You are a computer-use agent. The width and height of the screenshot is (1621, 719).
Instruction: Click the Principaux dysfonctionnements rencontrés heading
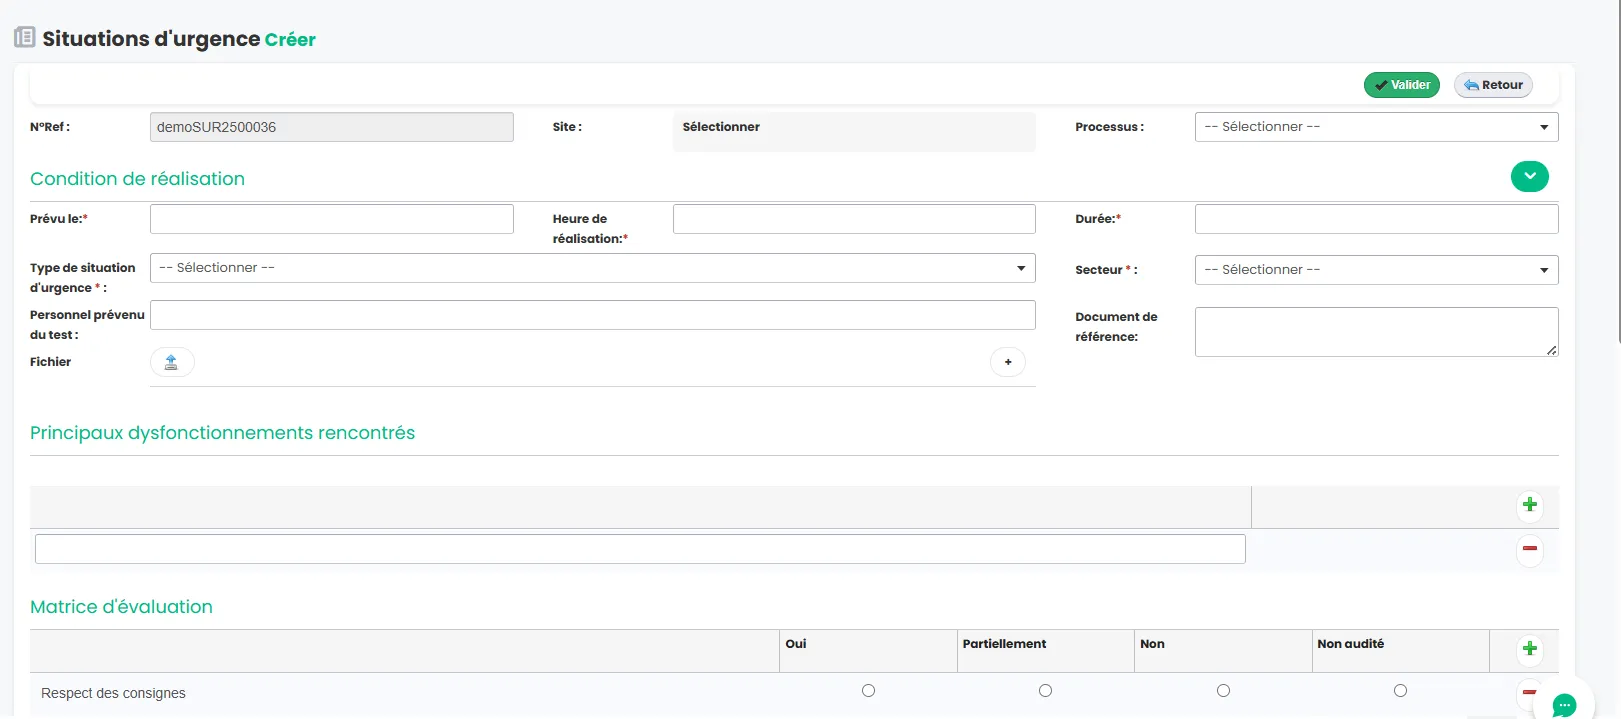(x=222, y=433)
